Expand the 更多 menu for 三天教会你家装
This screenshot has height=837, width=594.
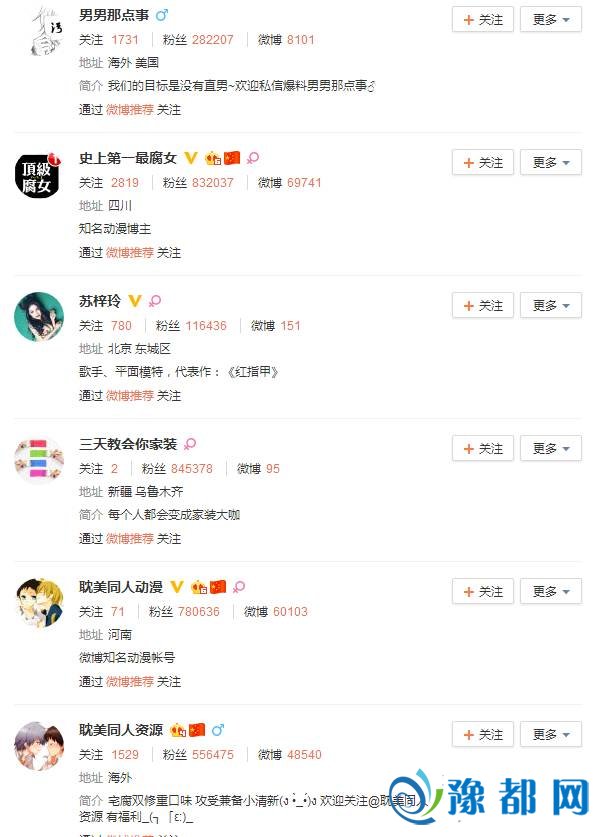pyautogui.click(x=551, y=449)
